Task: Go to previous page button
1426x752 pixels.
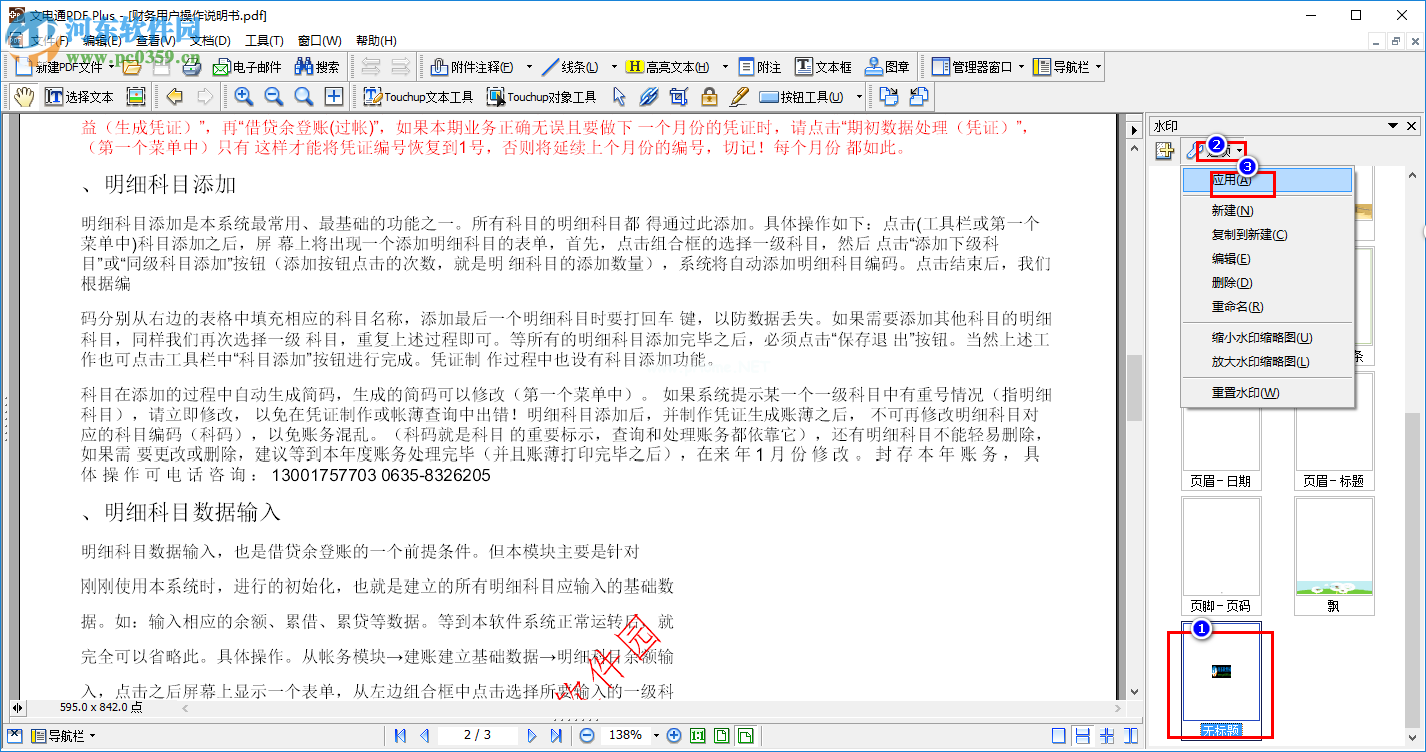Action: point(424,736)
